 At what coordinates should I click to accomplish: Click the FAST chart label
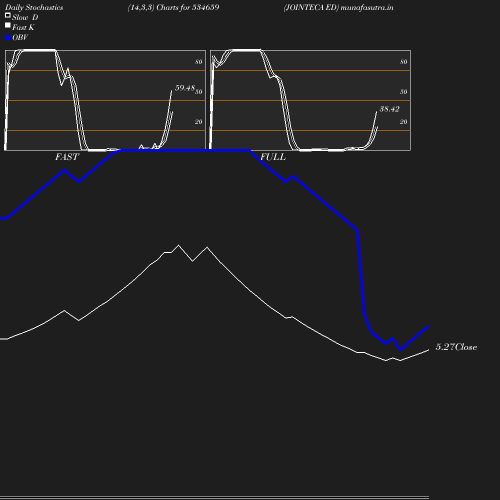[67, 157]
